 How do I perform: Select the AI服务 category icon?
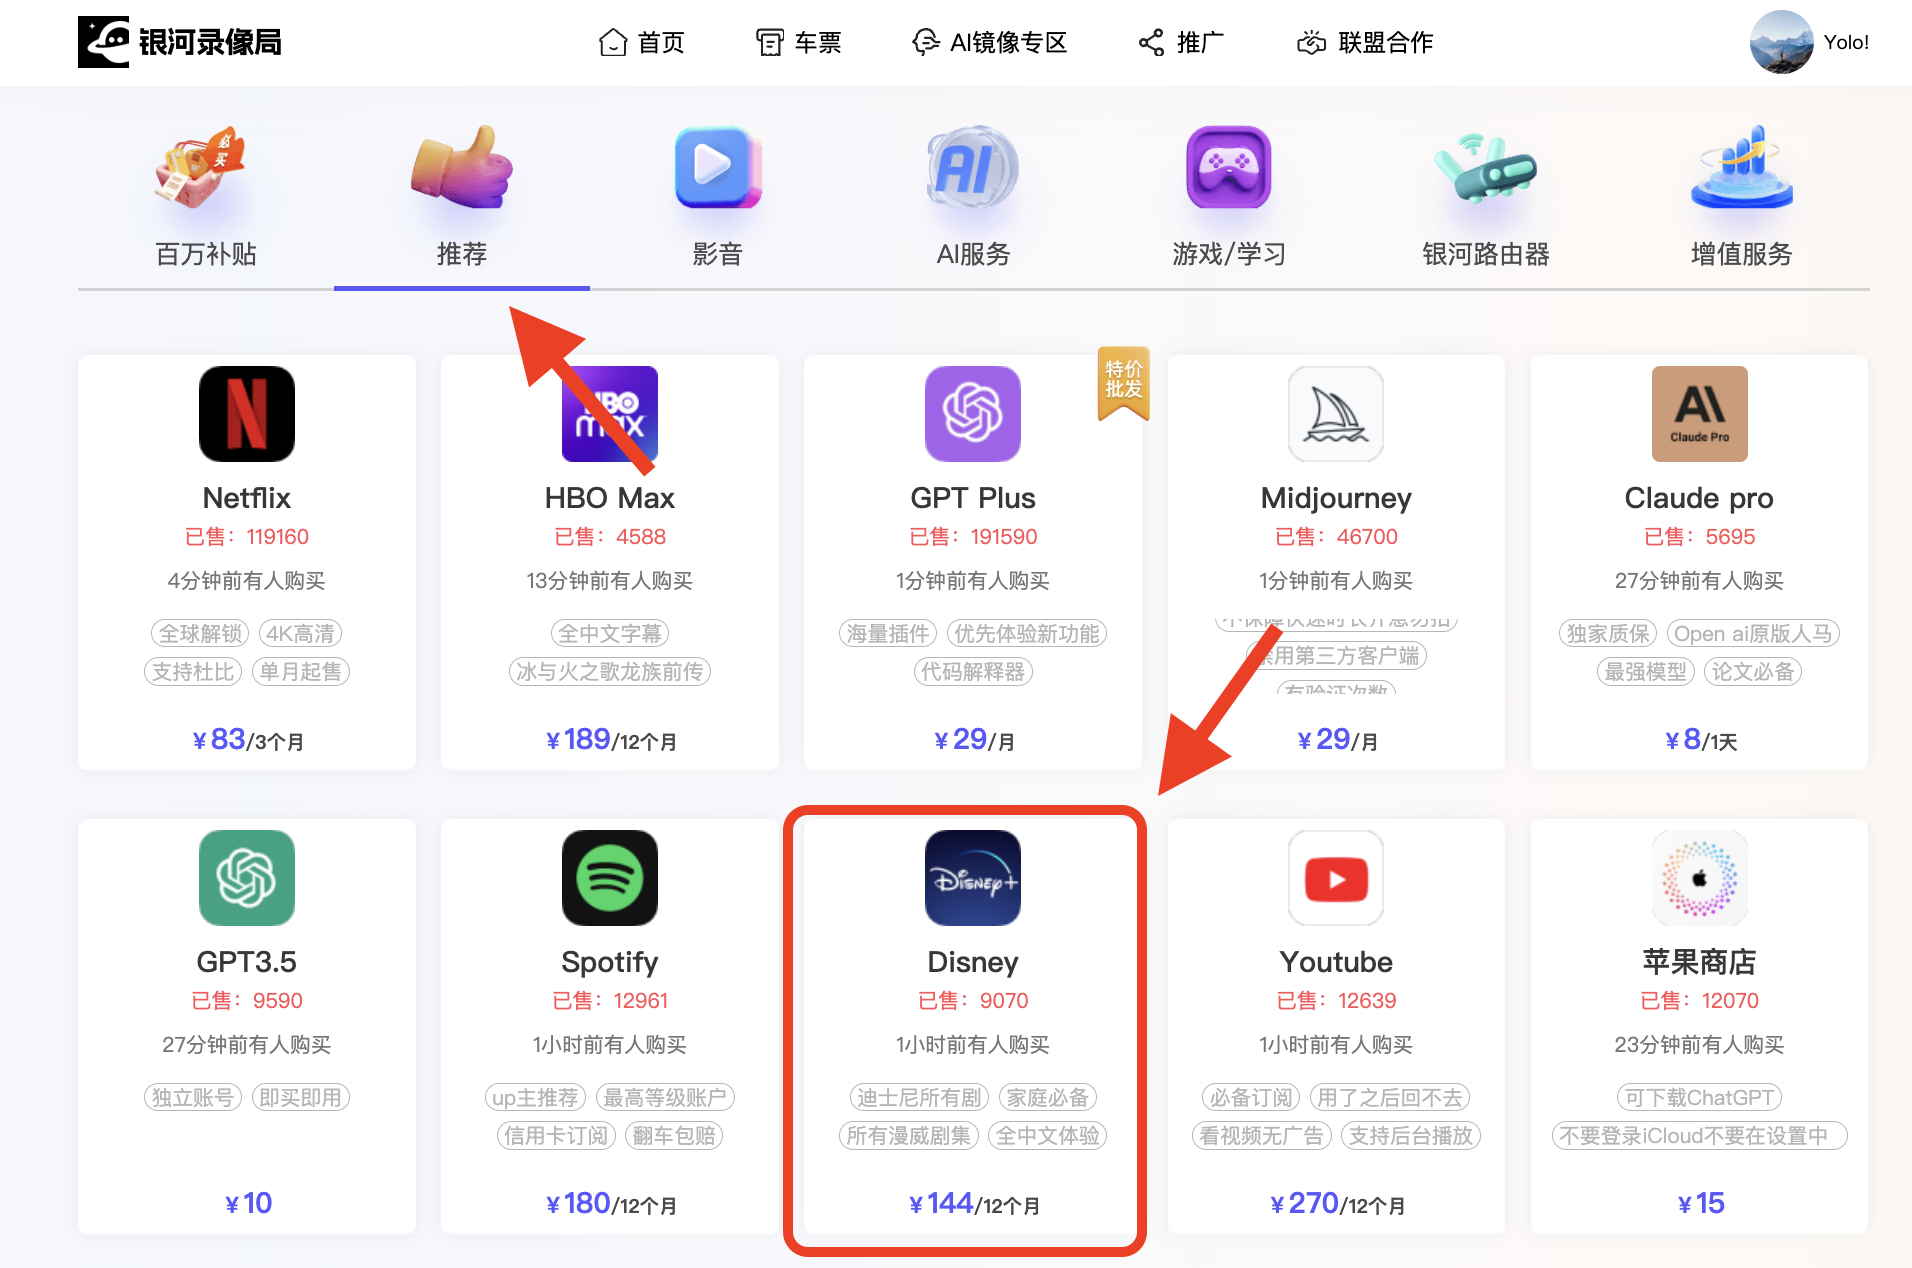coord(973,167)
